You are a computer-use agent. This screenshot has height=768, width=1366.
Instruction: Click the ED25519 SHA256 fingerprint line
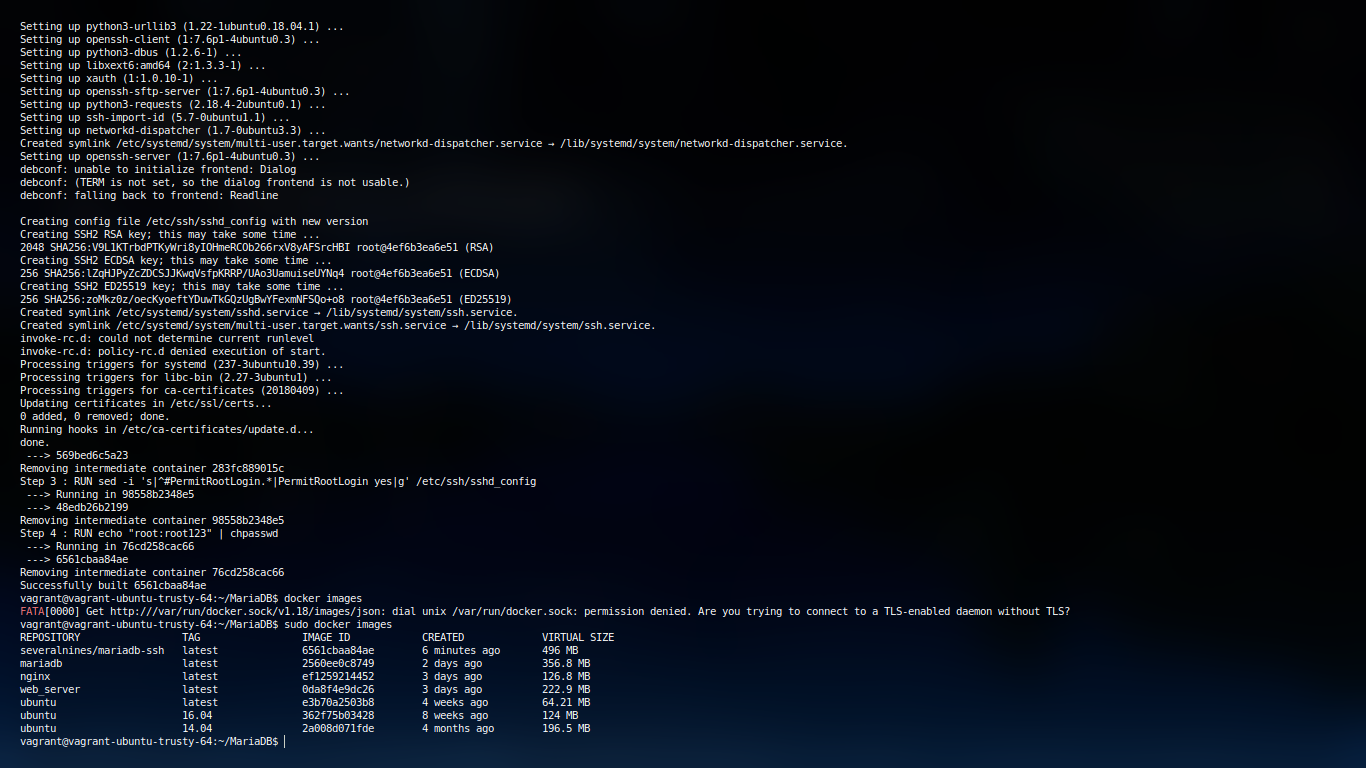pyautogui.click(x=266, y=300)
